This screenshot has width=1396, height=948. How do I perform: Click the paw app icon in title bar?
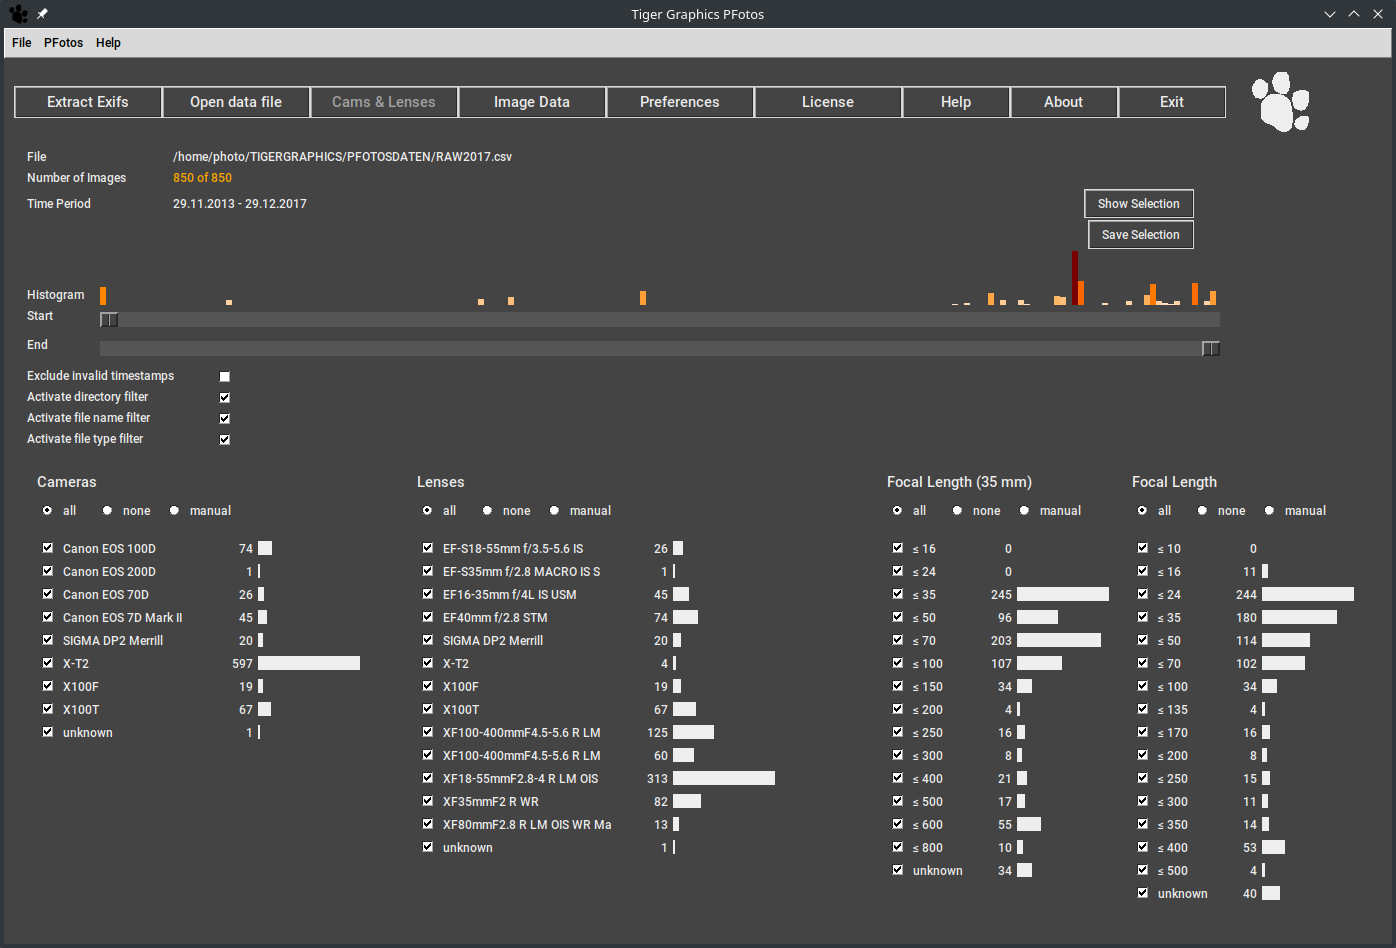pos(18,14)
